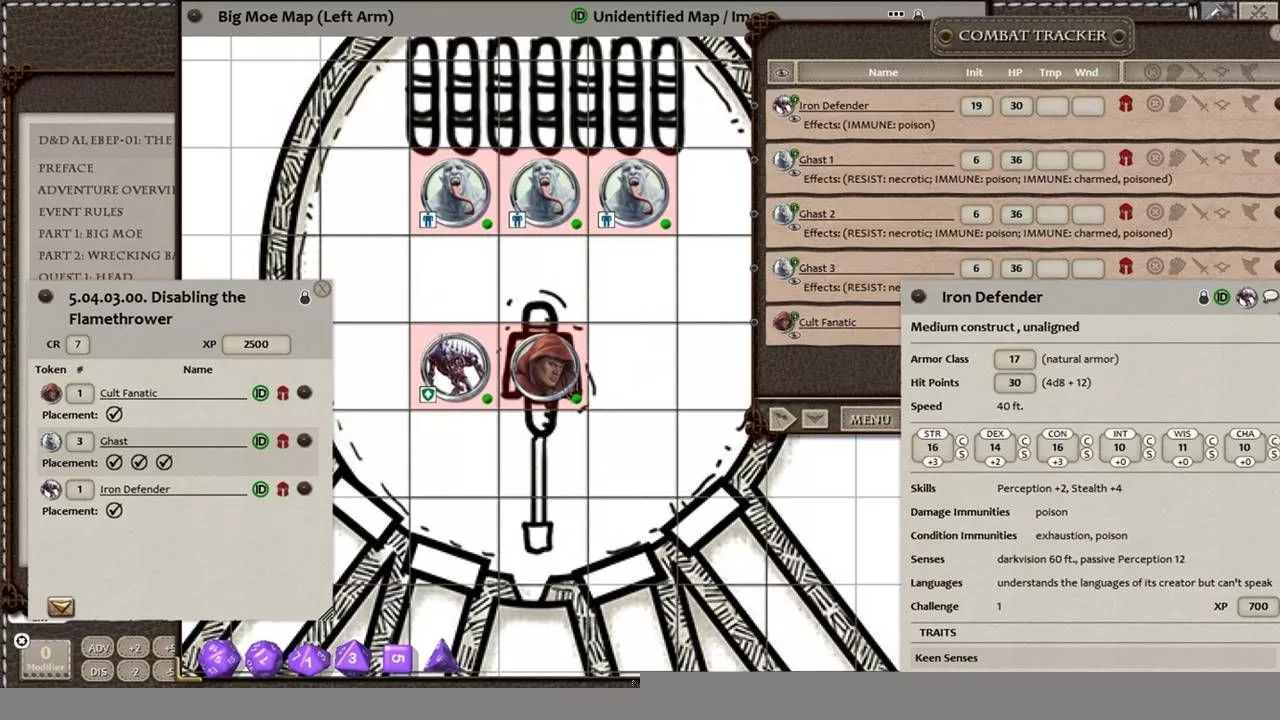
Task: Click Iron Defender wounds field in Combat Tracker
Action: pos(1087,105)
